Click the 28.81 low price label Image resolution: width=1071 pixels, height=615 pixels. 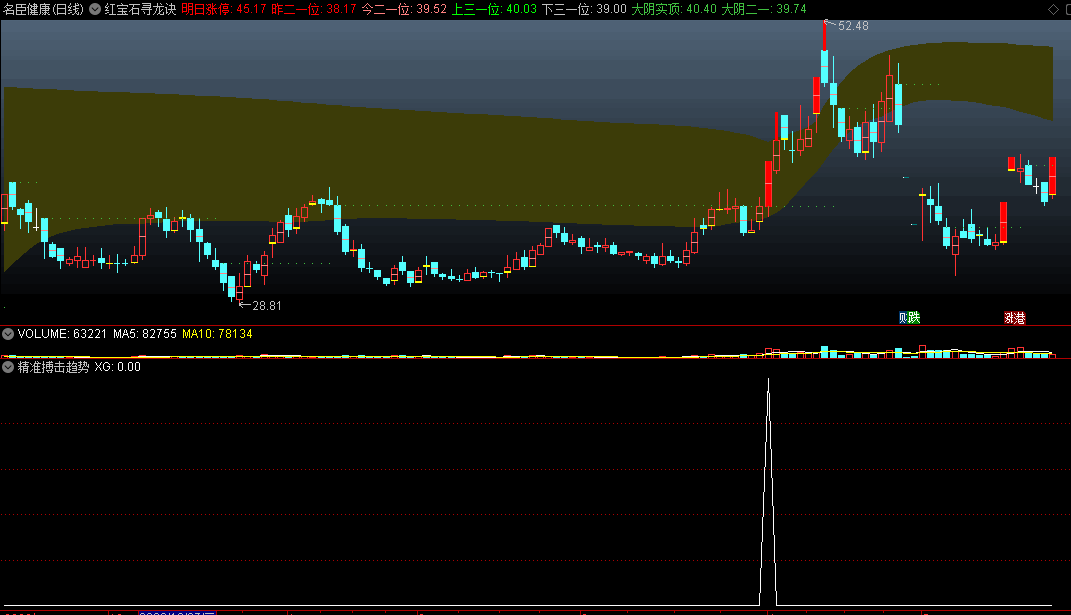coord(267,305)
